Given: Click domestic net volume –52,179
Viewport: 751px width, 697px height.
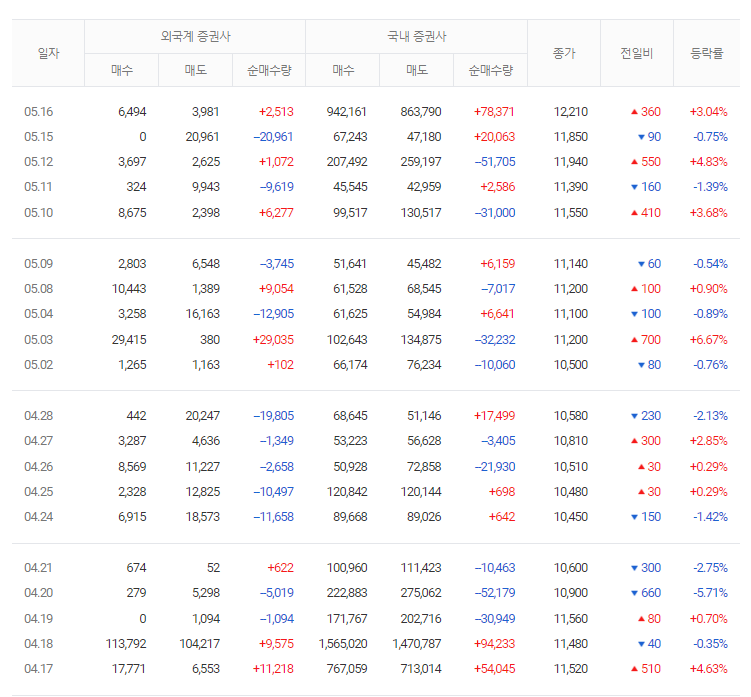Looking at the screenshot, I should [x=495, y=592].
